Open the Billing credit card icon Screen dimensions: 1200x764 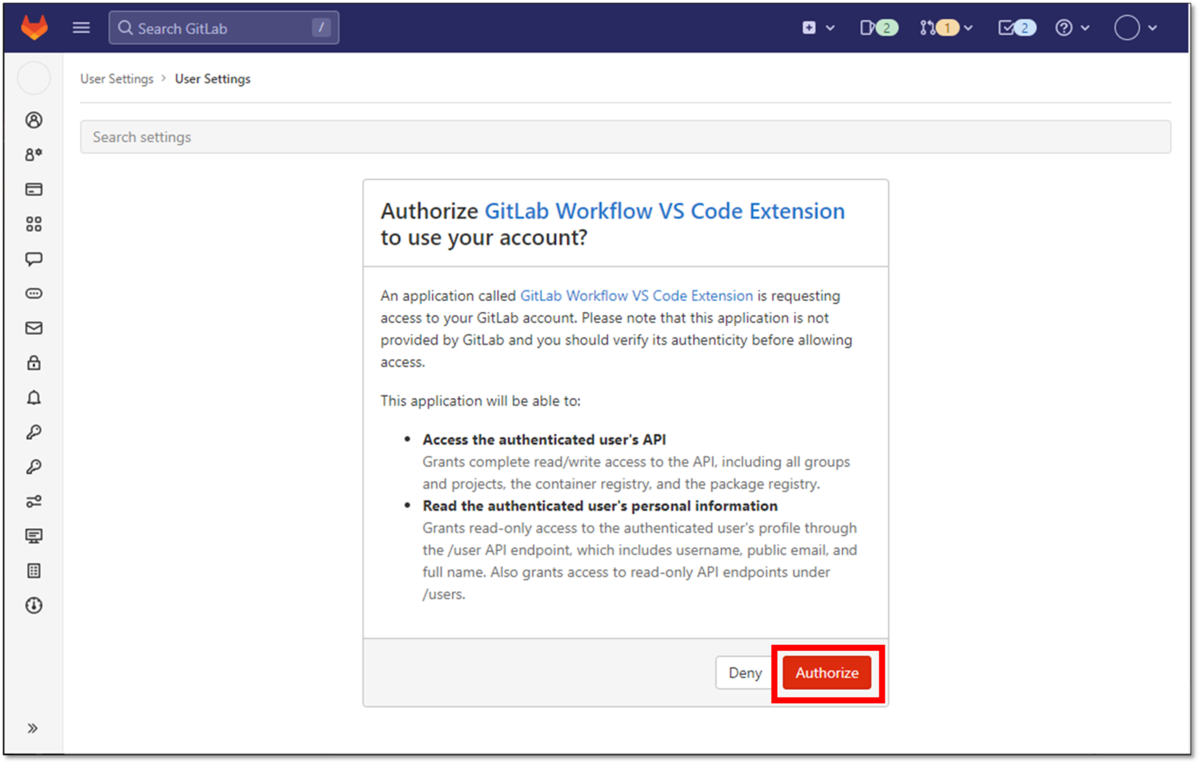(34, 189)
